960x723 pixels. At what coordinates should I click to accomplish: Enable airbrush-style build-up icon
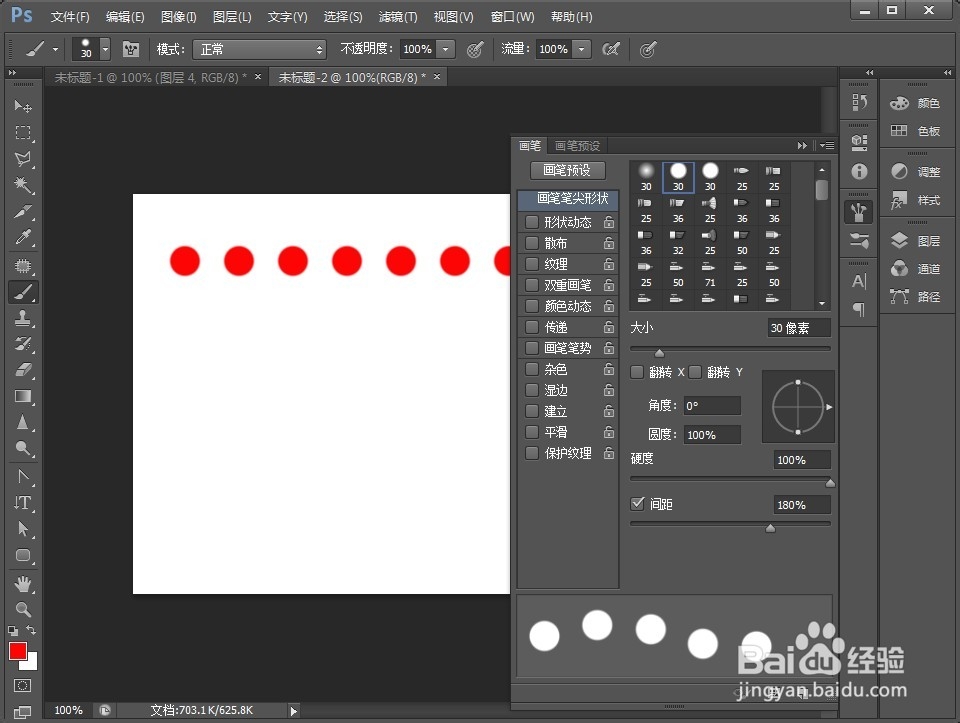point(611,49)
